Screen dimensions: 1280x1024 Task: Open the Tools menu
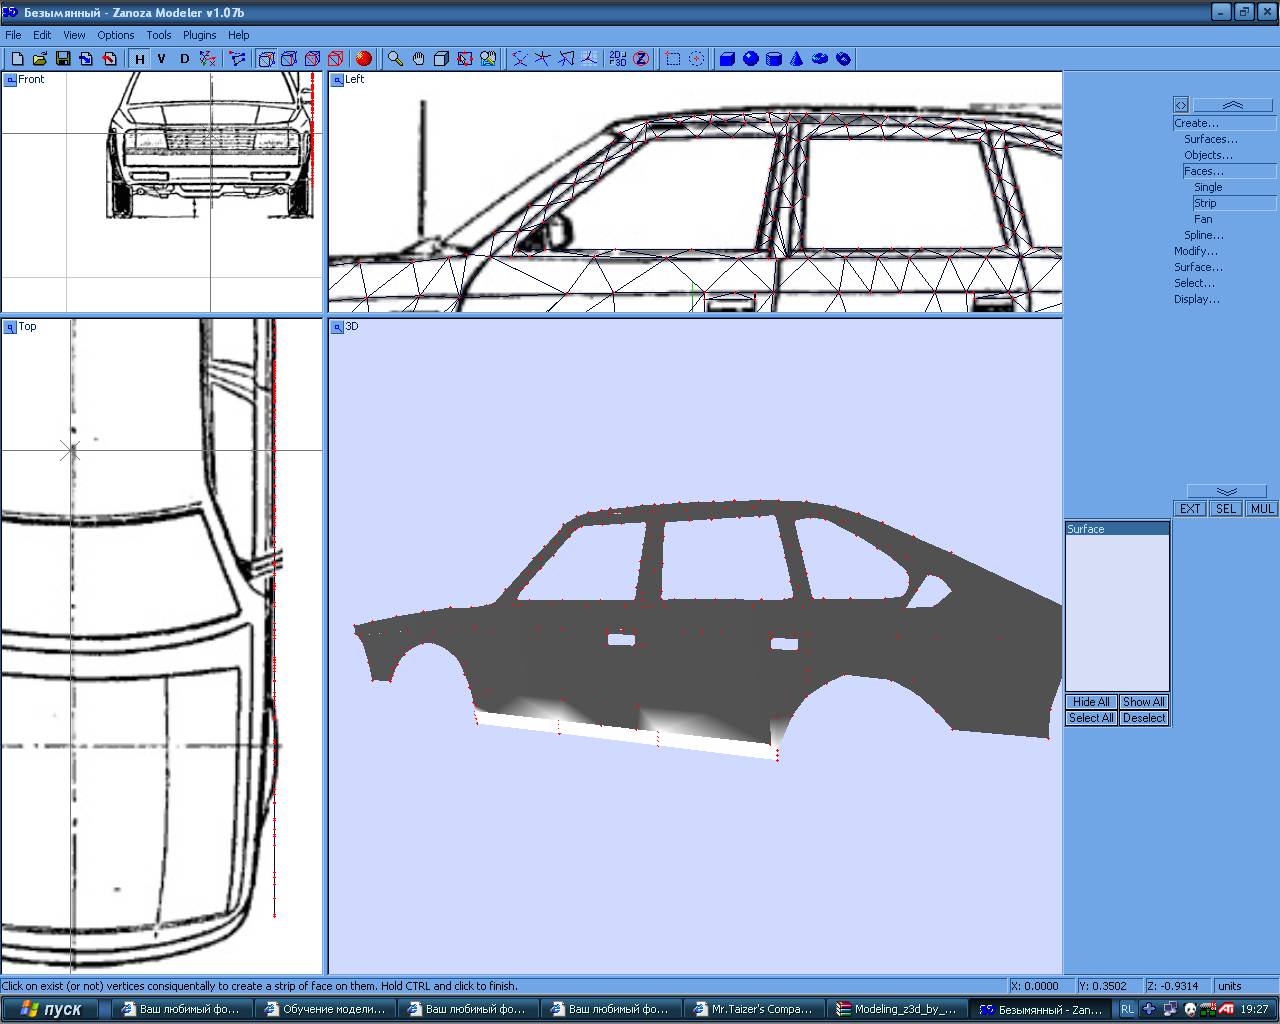pos(159,35)
